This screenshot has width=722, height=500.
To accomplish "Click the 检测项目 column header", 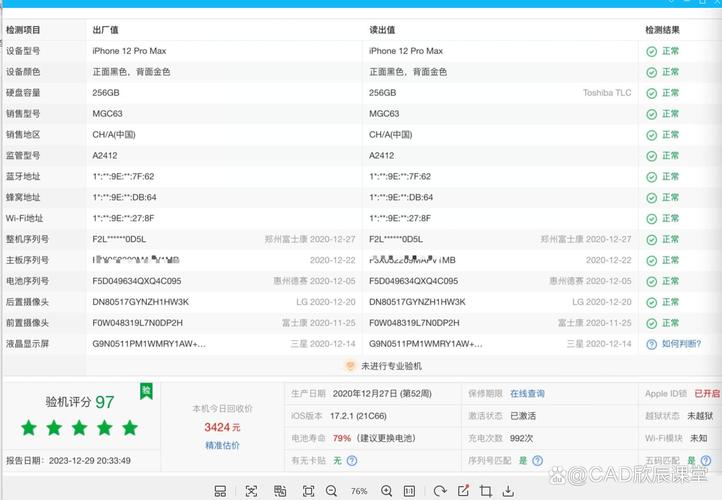I will coord(23,30).
